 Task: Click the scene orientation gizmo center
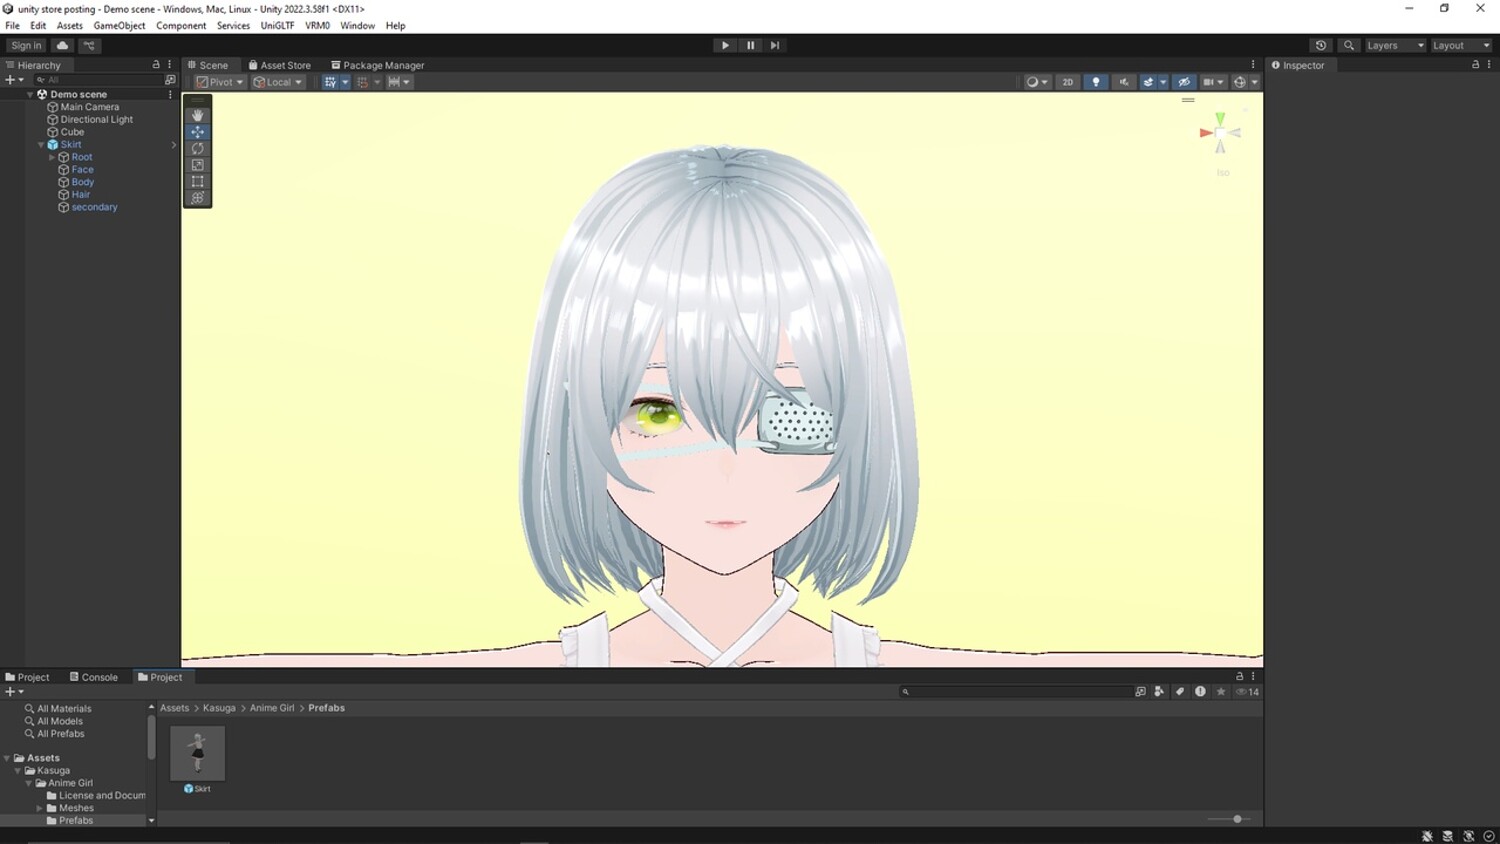(x=1220, y=132)
